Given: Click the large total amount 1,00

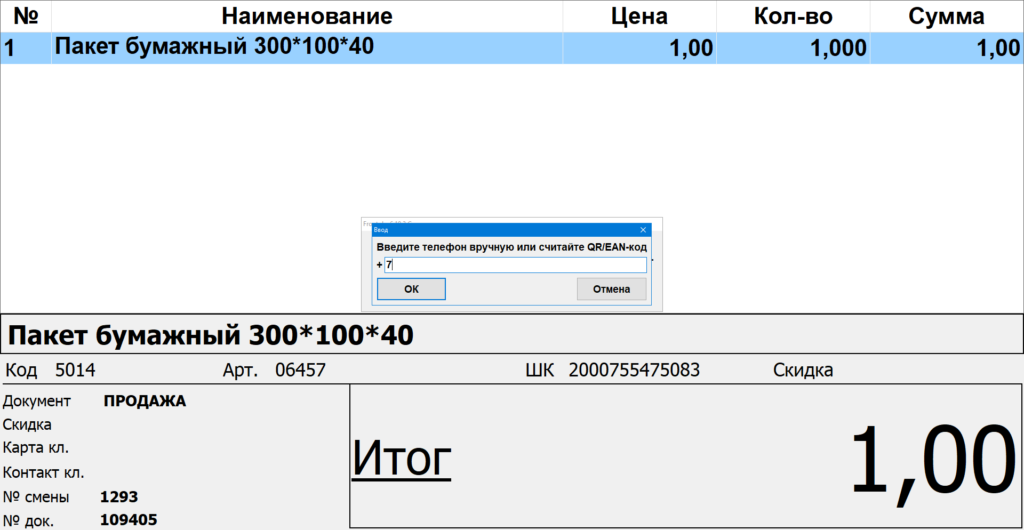Looking at the screenshot, I should [926, 460].
